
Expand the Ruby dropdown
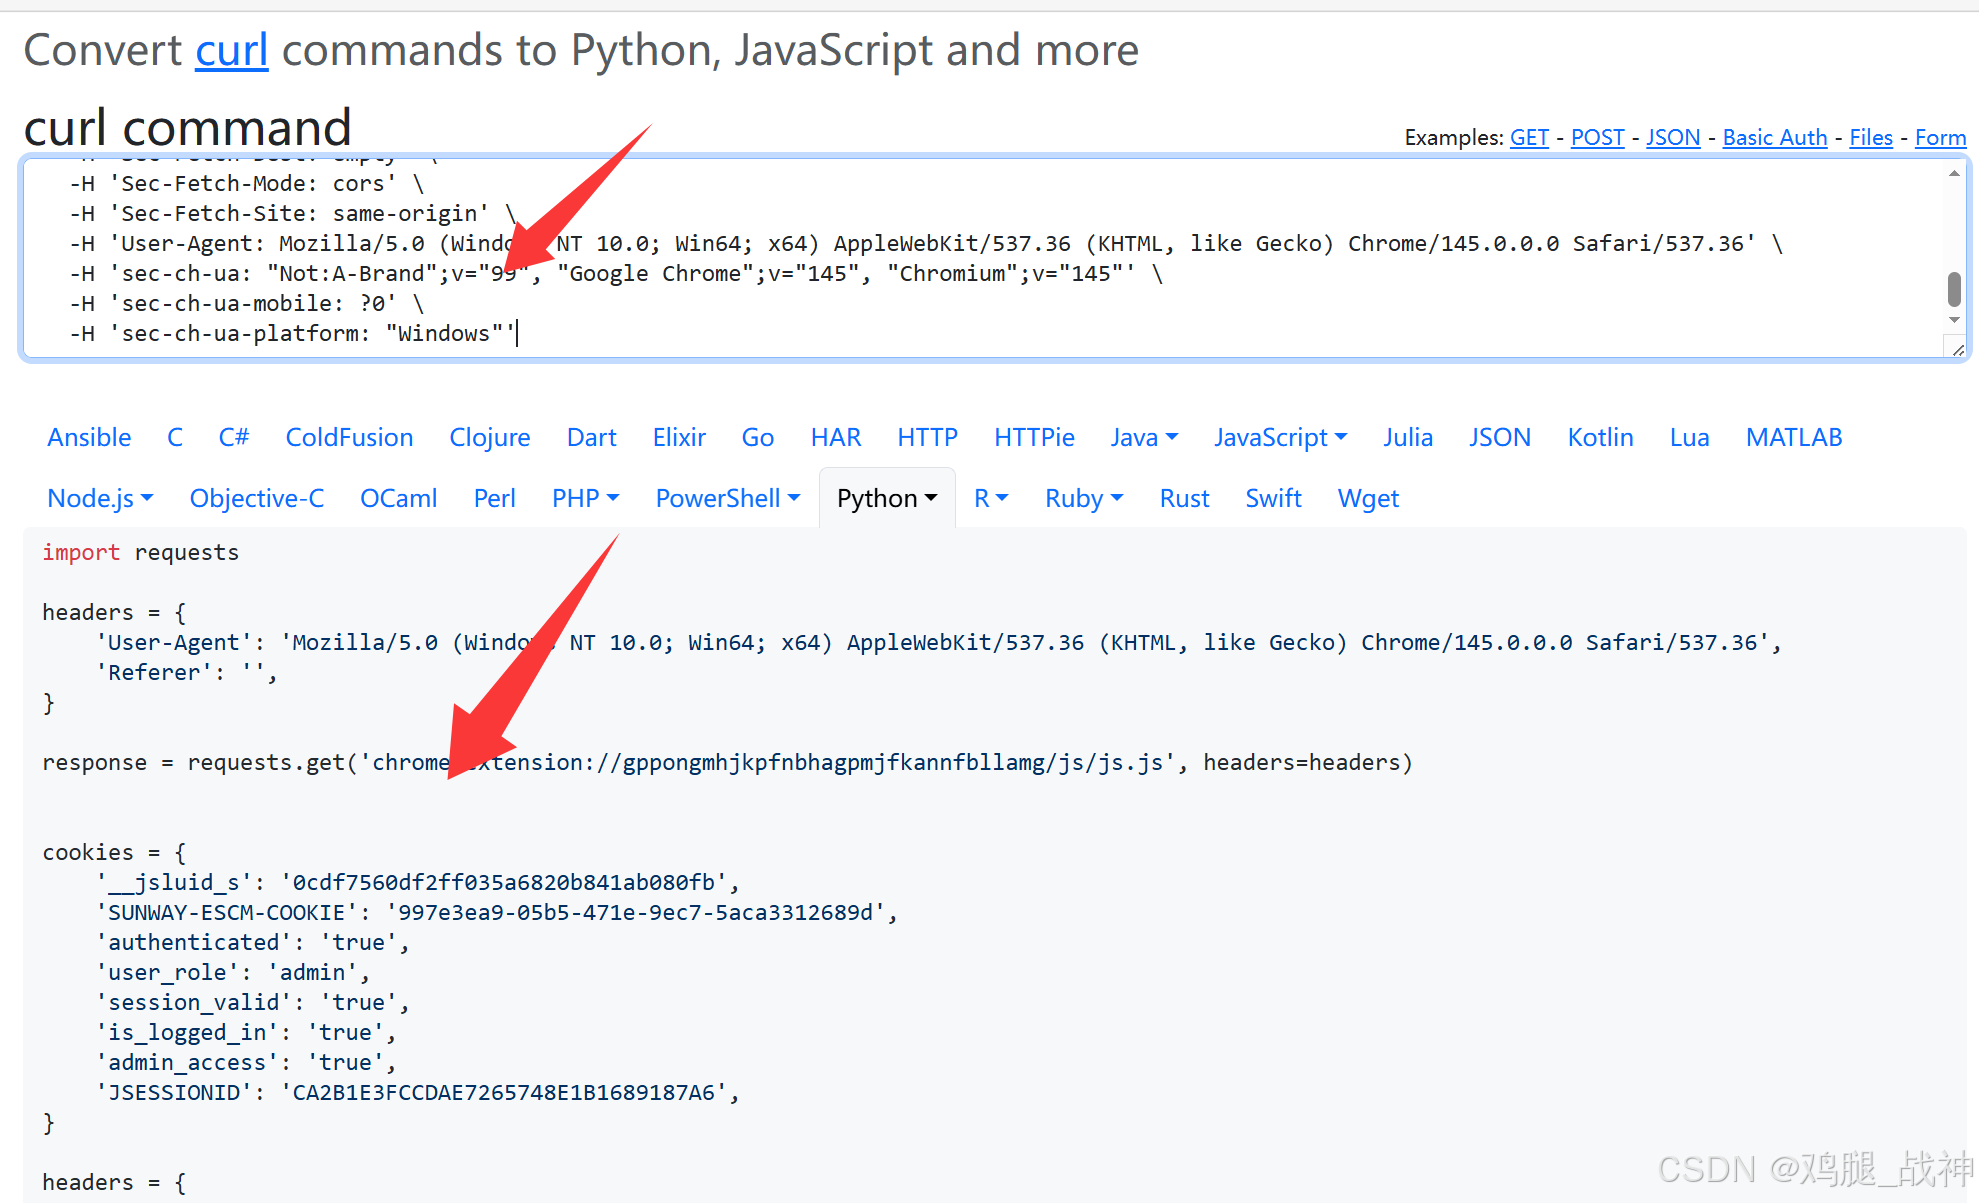coord(1083,498)
